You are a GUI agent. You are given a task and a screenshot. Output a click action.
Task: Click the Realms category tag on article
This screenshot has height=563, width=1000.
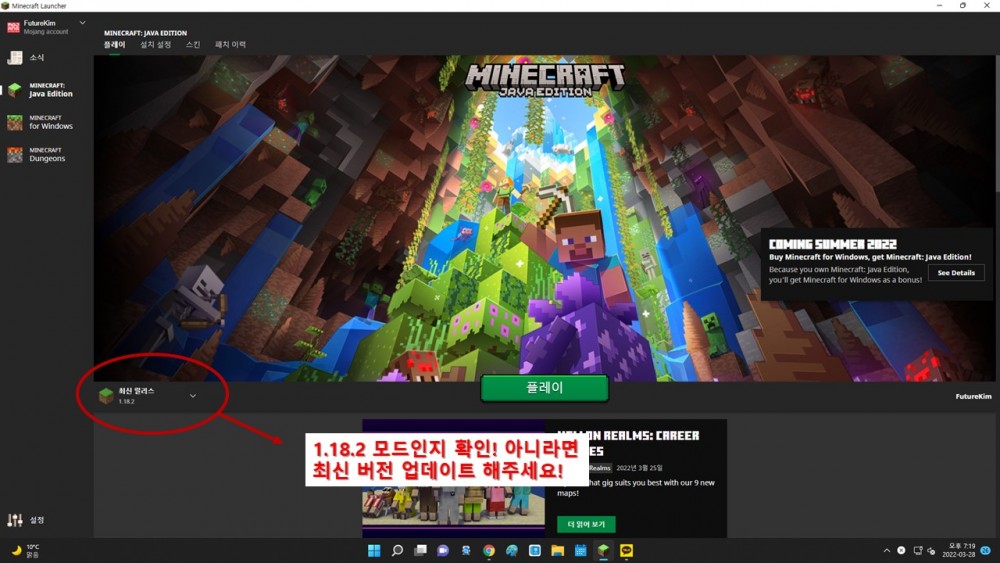(x=599, y=468)
